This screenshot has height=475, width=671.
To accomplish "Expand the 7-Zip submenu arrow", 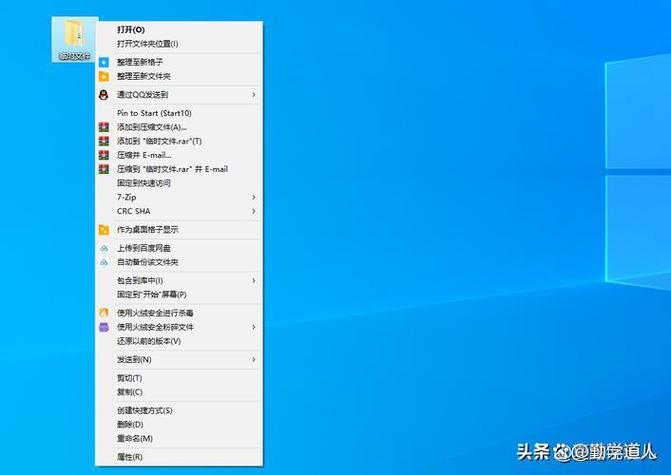I will [254, 197].
